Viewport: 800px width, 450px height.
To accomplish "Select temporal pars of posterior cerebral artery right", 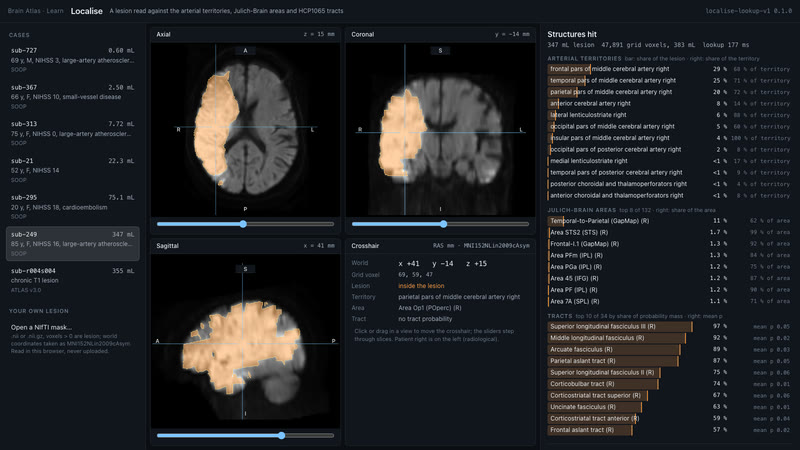I will point(668,172).
